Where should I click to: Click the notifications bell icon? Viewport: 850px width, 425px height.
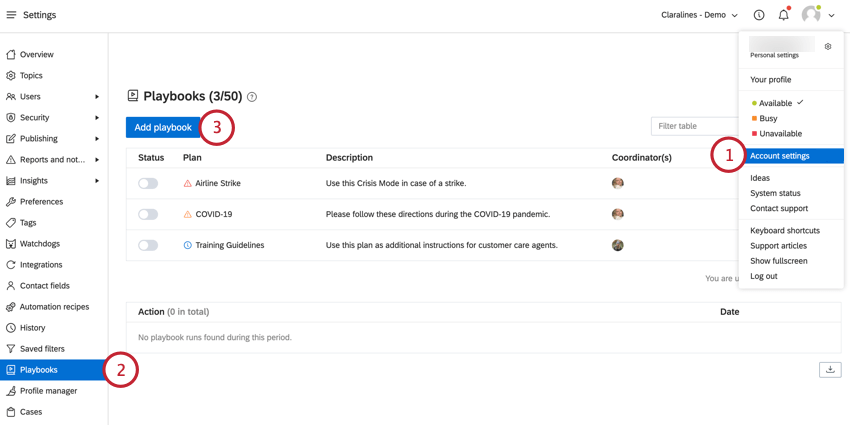coord(784,15)
